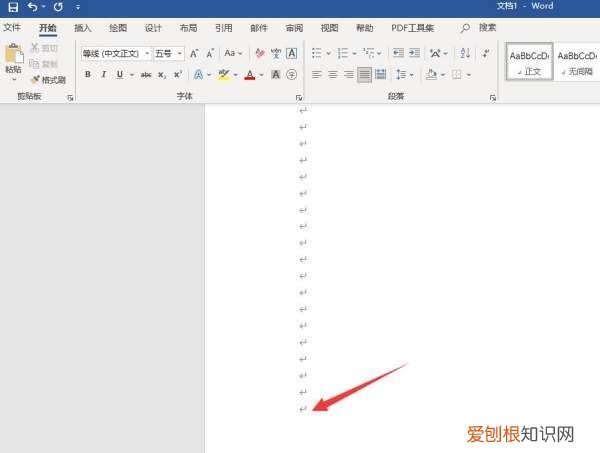Image resolution: width=600 pixels, height=453 pixels.
Task: Decrease font size with shrink font icon
Action: point(210,54)
